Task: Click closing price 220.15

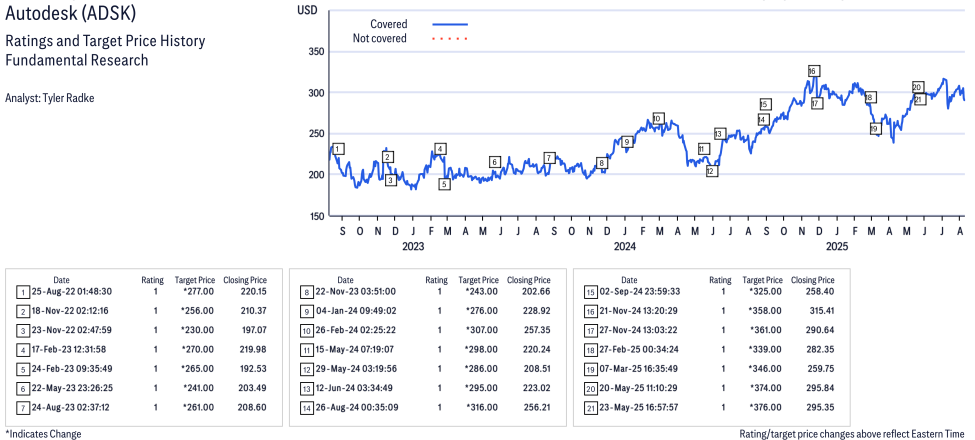Action: (254, 291)
